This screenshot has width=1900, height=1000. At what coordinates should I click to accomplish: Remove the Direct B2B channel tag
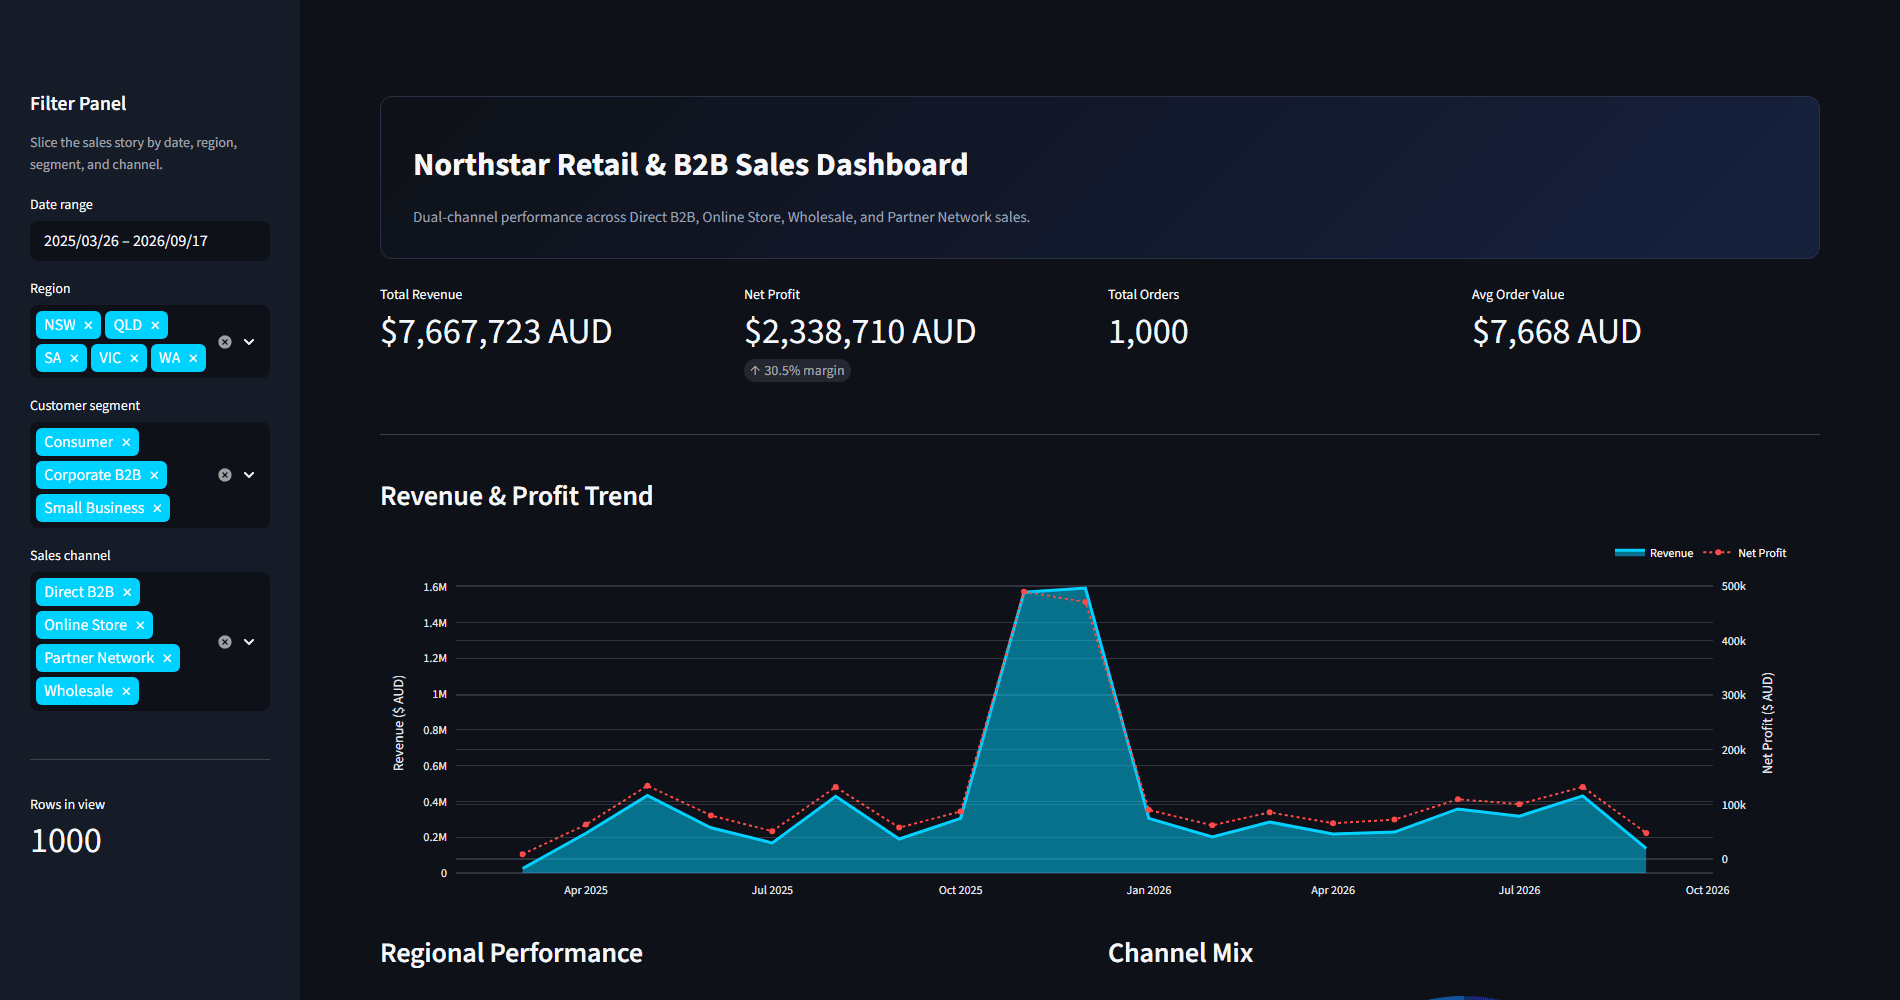click(x=127, y=592)
